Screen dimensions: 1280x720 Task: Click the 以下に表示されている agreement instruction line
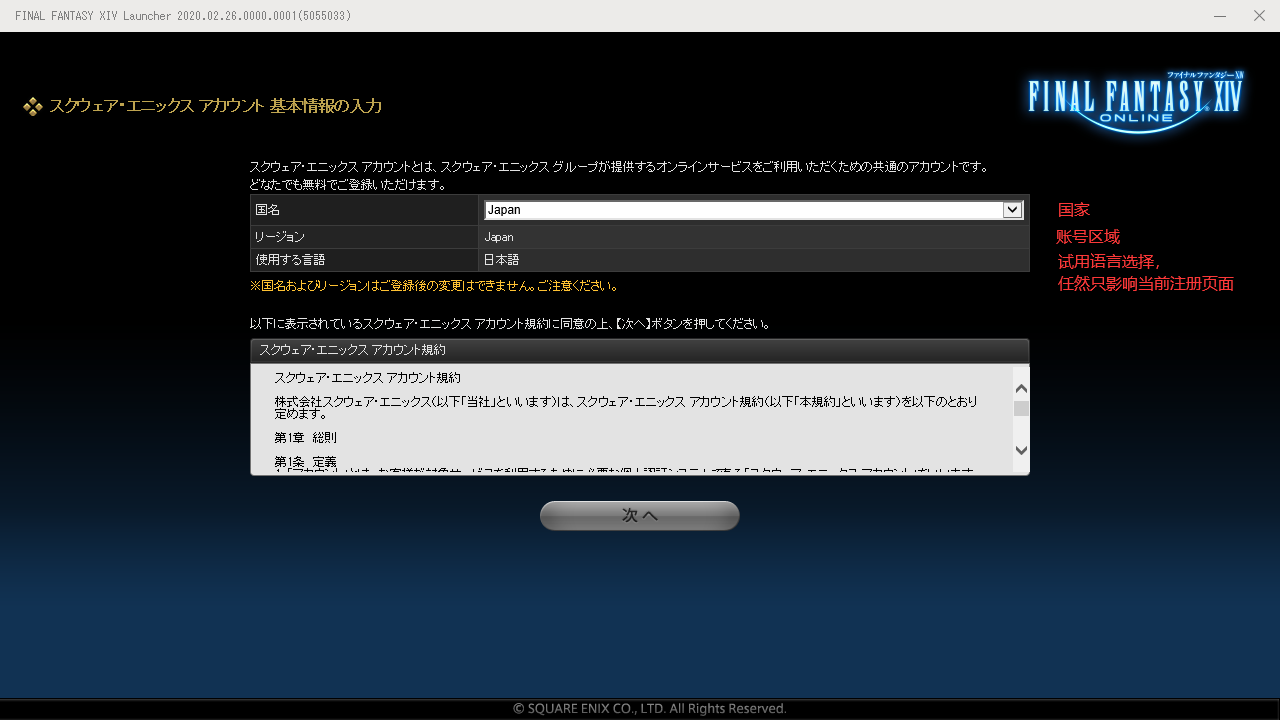pyautogui.click(x=510, y=324)
